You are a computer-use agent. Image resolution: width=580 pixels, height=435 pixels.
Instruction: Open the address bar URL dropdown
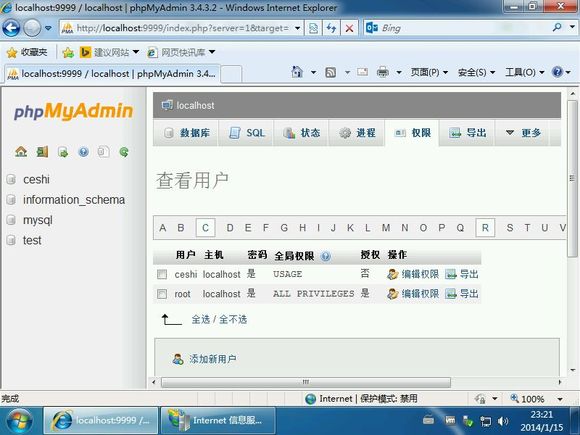click(297, 28)
